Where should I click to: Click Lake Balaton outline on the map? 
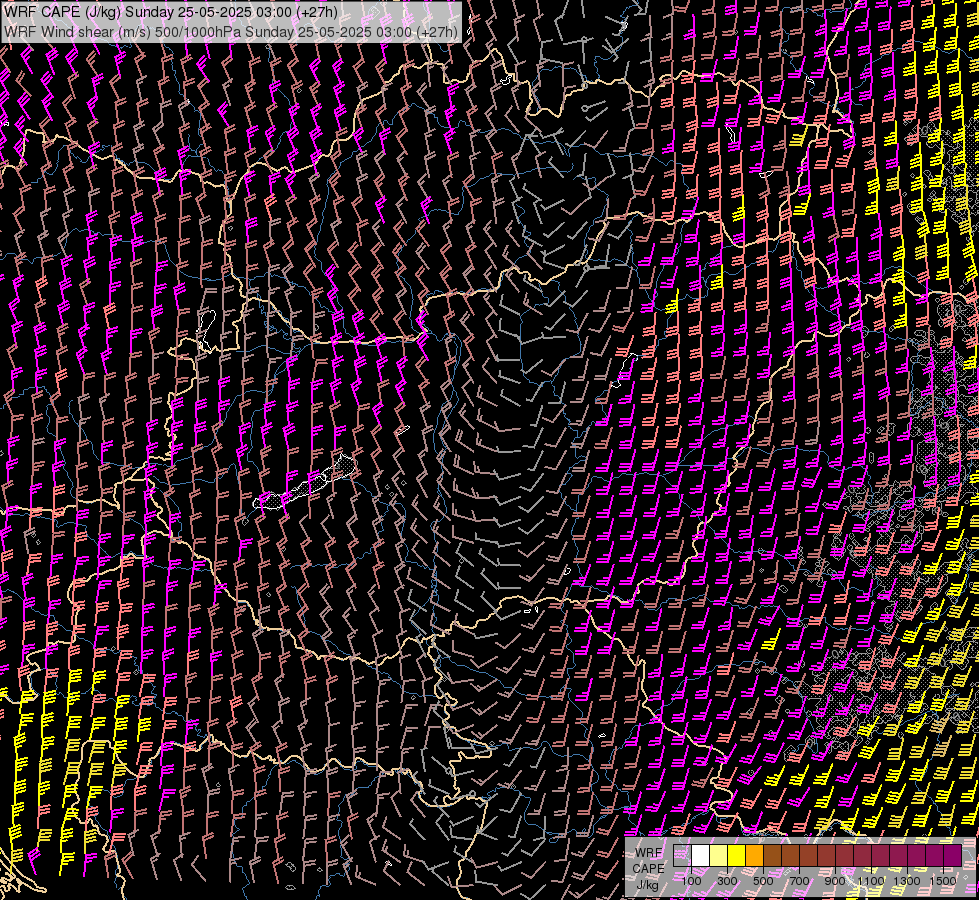pos(305,481)
